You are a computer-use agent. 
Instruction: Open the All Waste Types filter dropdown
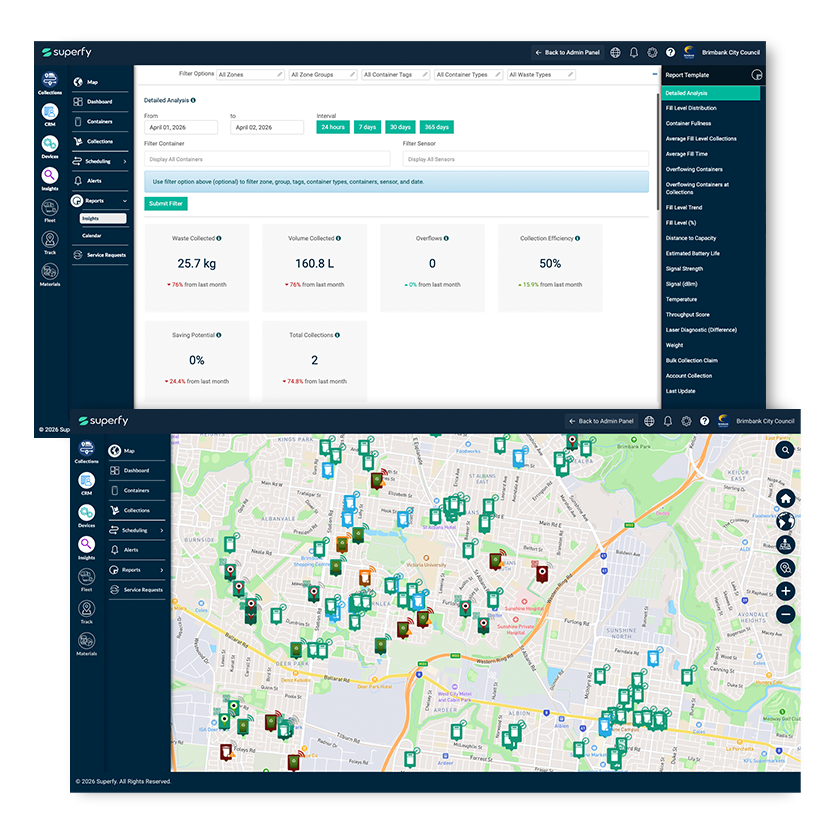click(541, 75)
